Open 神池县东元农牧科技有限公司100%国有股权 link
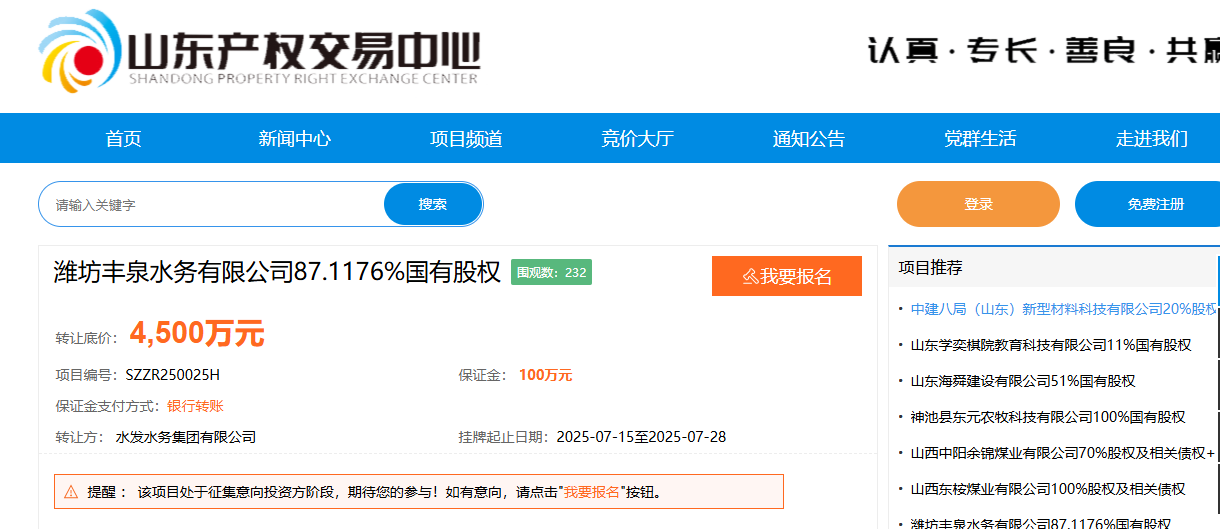Viewport: 1220px width, 529px height. click(x=1048, y=417)
